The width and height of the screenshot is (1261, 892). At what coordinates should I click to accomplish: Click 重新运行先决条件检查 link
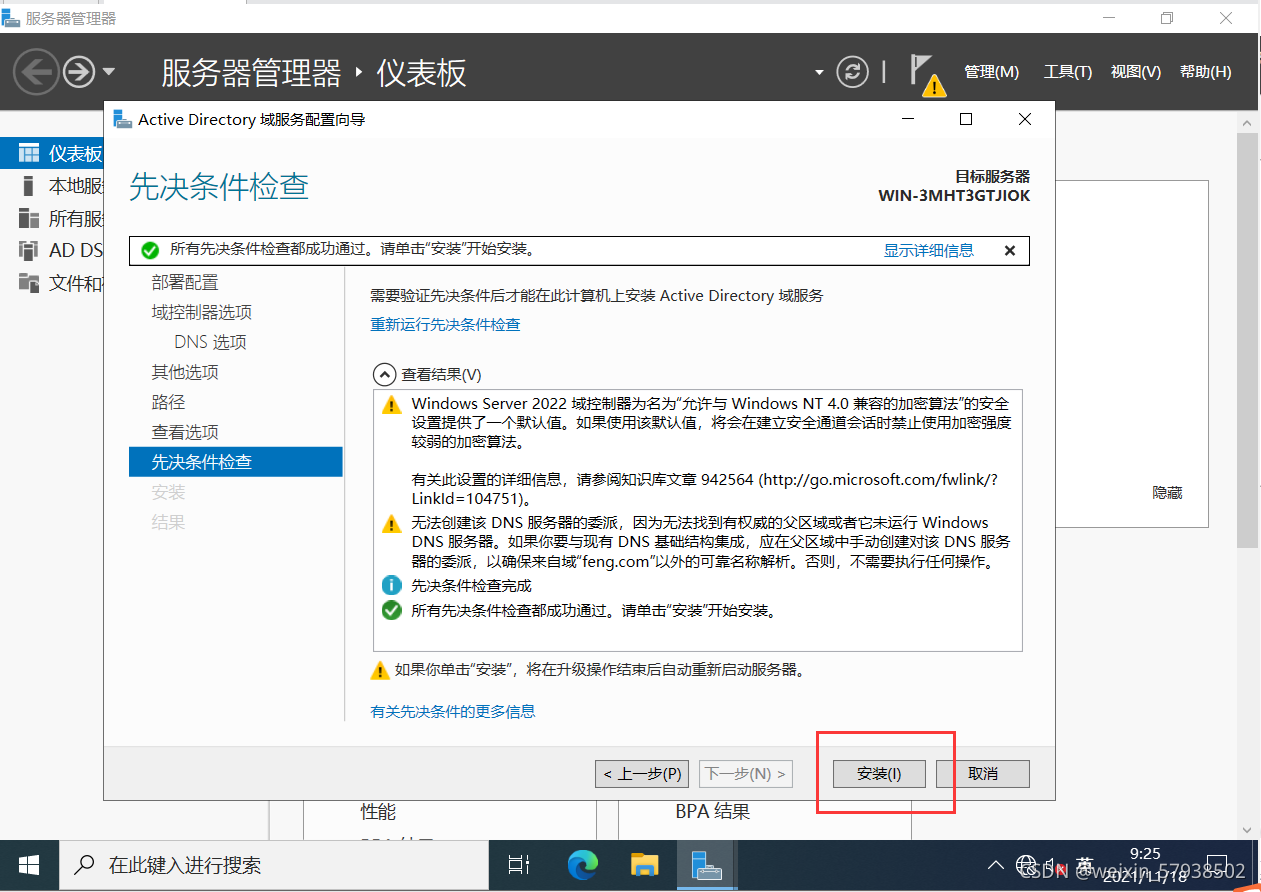pyautogui.click(x=445, y=325)
